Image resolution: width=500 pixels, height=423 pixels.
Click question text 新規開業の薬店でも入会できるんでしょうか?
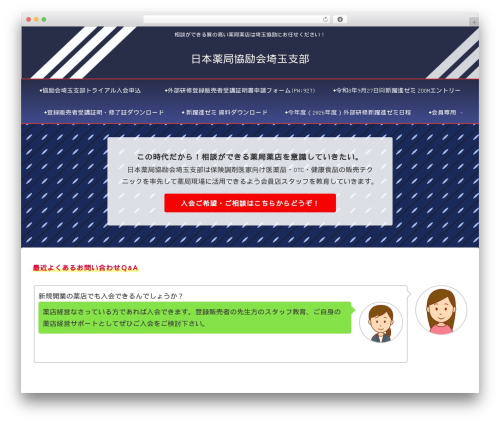click(111, 296)
